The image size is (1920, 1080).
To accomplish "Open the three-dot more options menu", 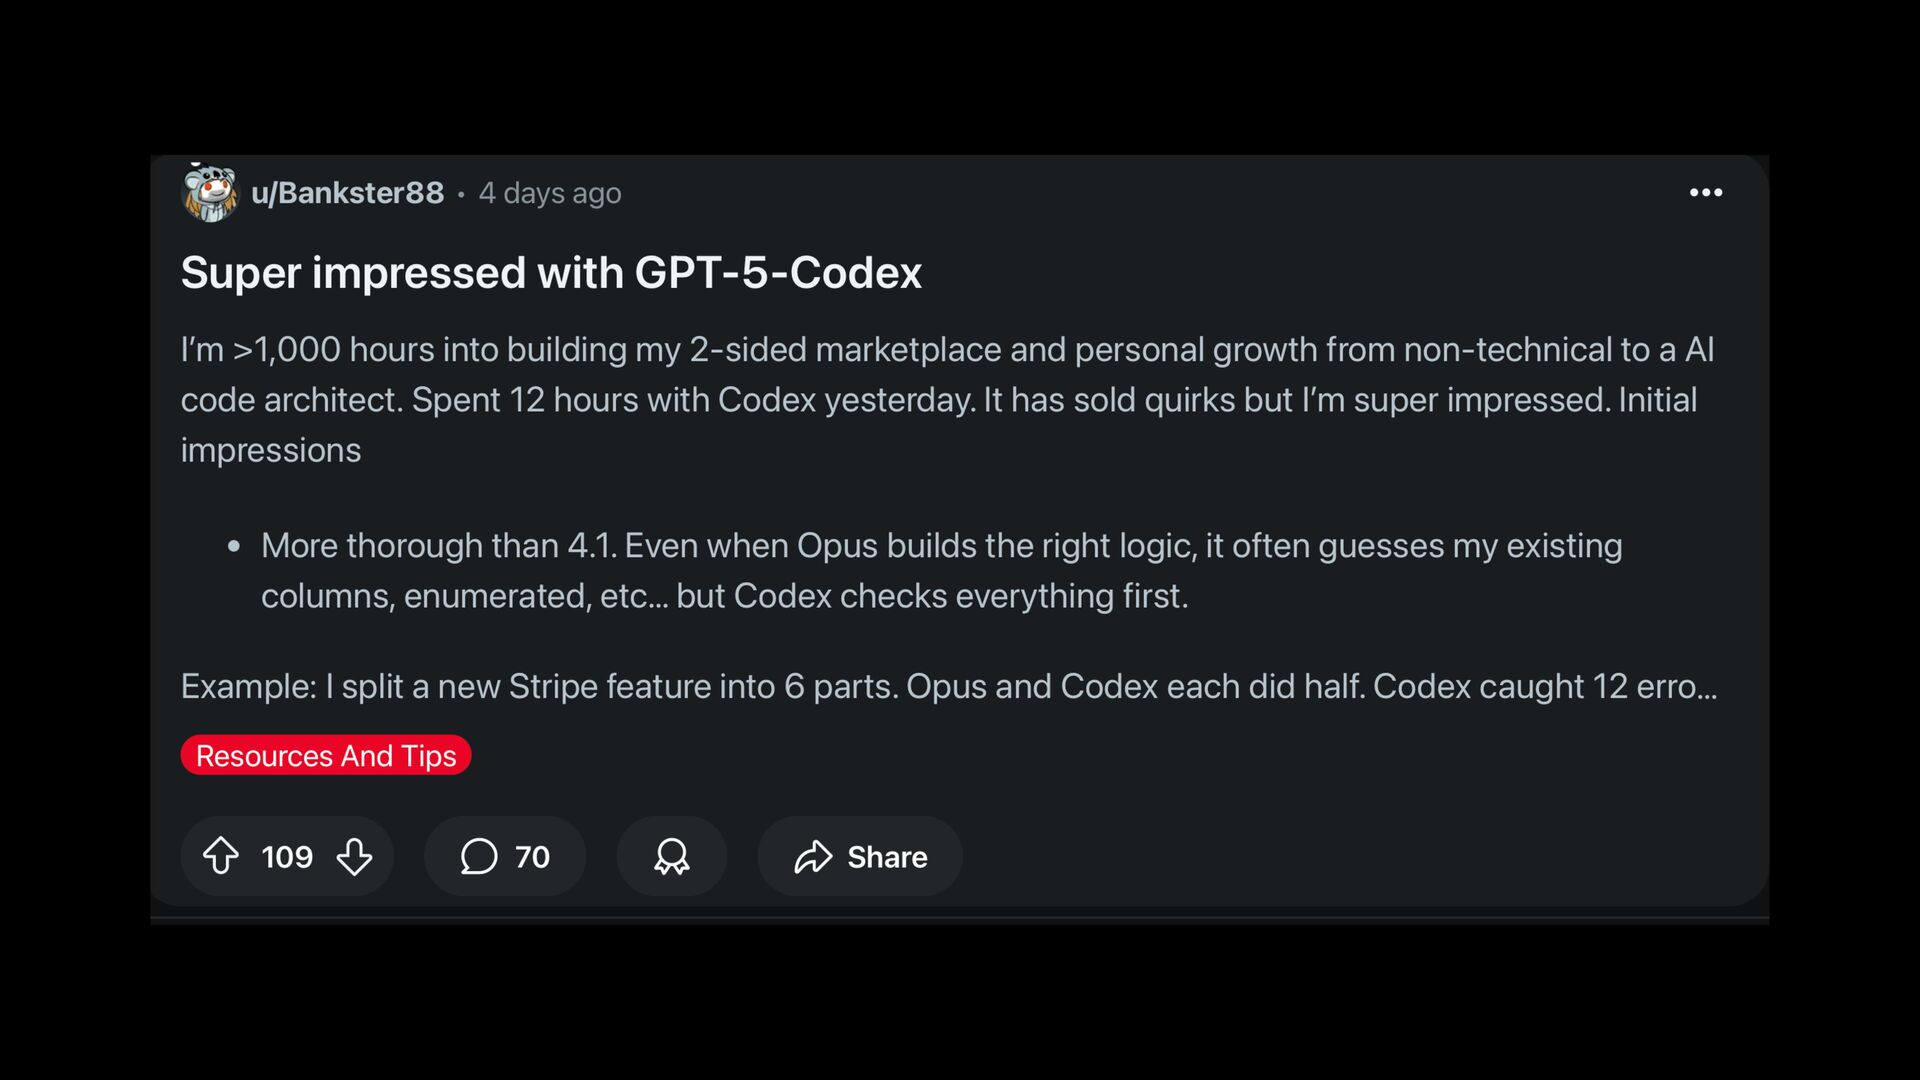I will 1706,192.
